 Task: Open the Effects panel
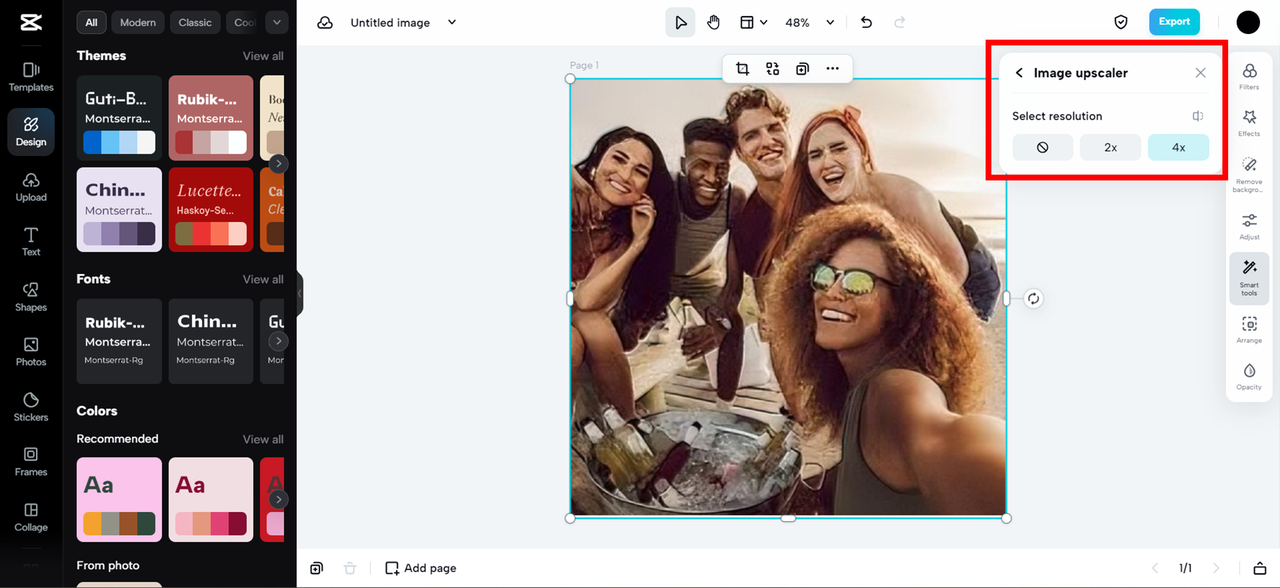[x=1249, y=123]
